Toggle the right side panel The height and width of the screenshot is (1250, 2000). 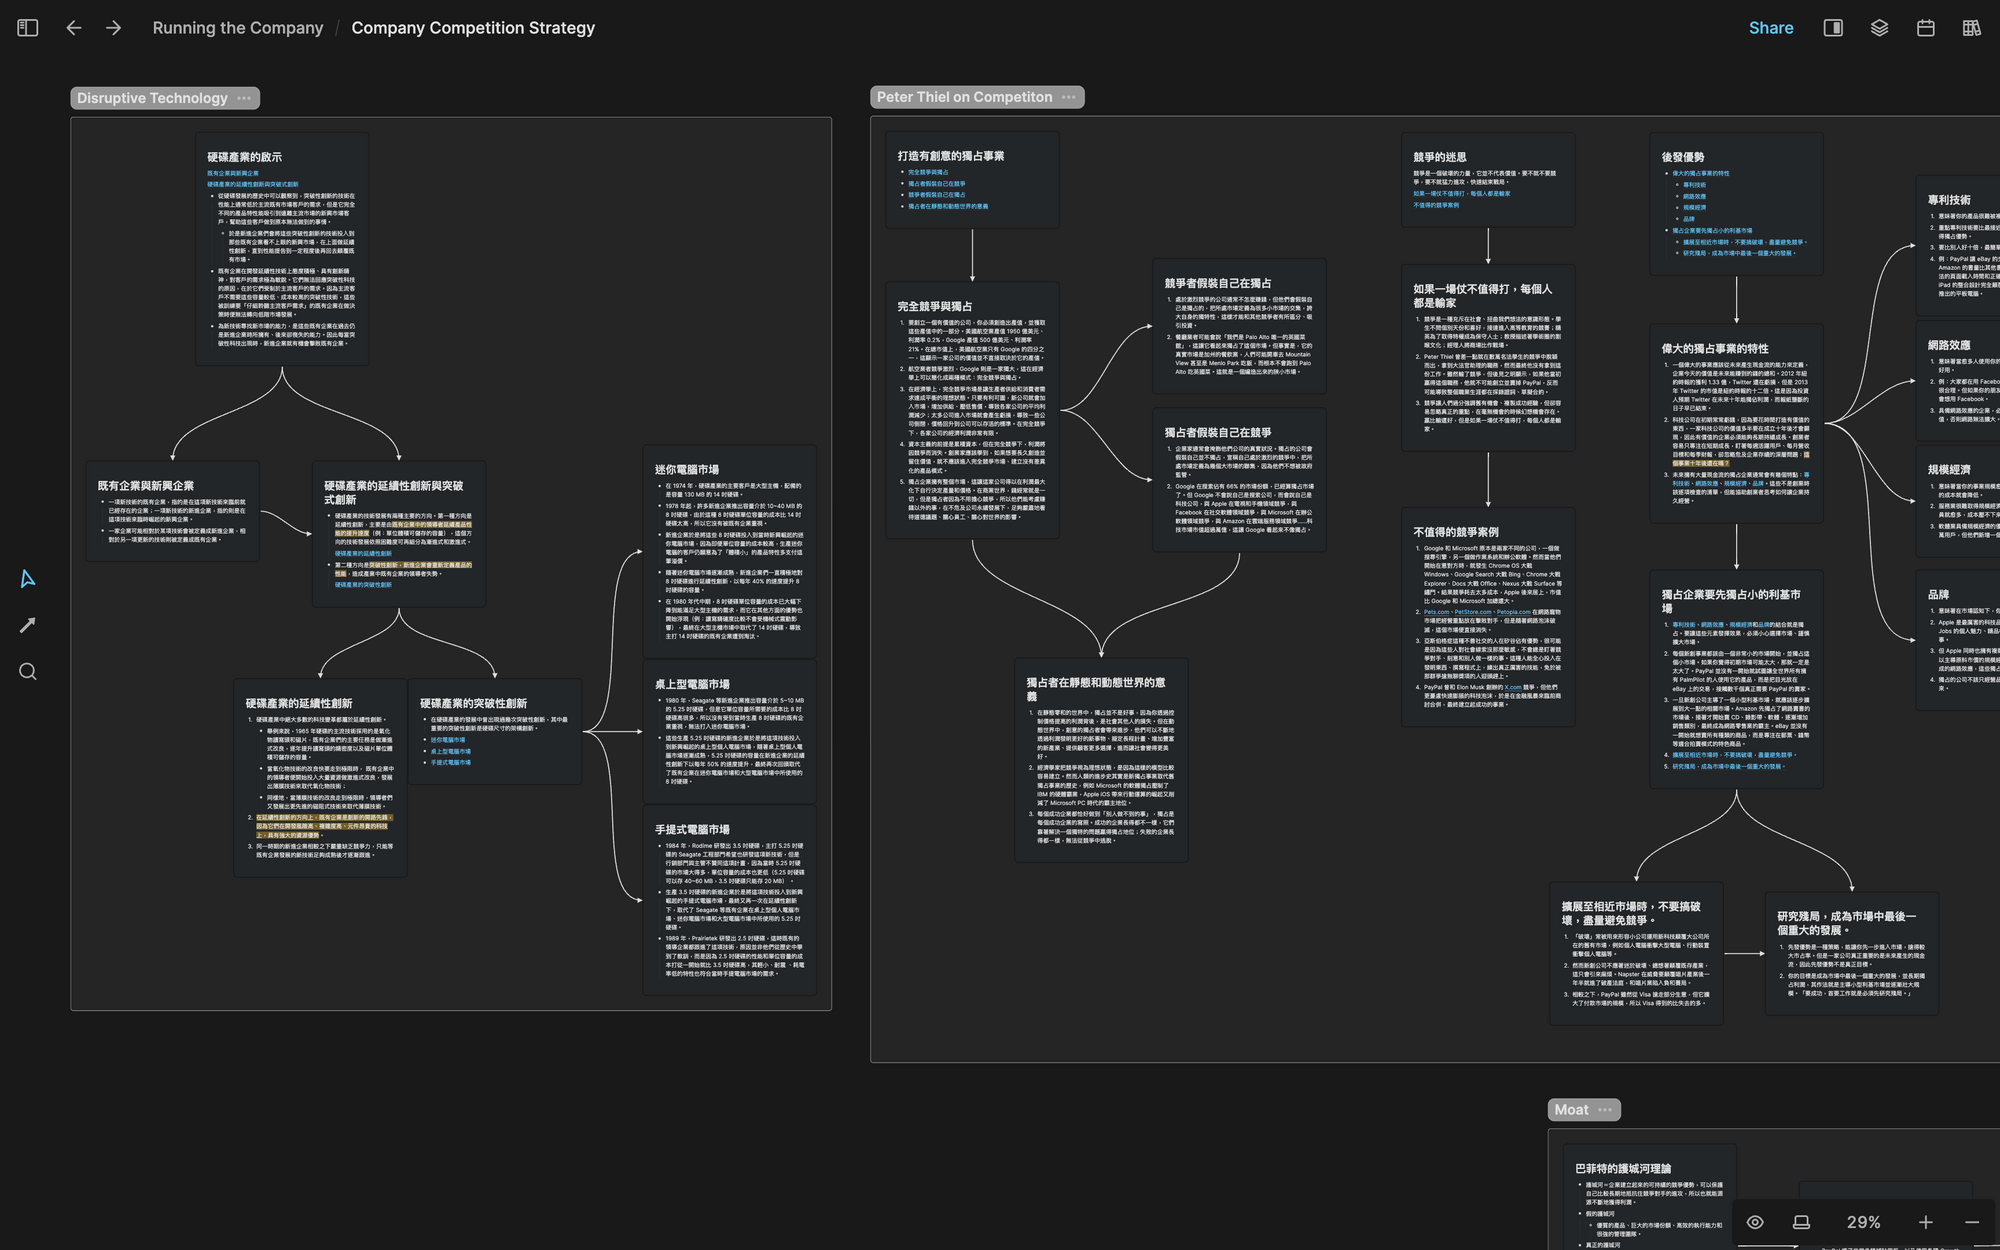[1833, 28]
